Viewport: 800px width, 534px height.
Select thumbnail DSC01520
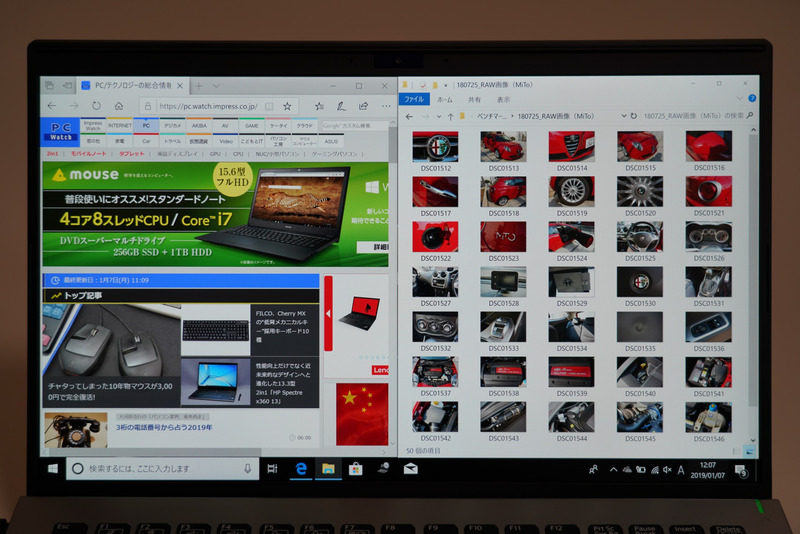(x=640, y=196)
